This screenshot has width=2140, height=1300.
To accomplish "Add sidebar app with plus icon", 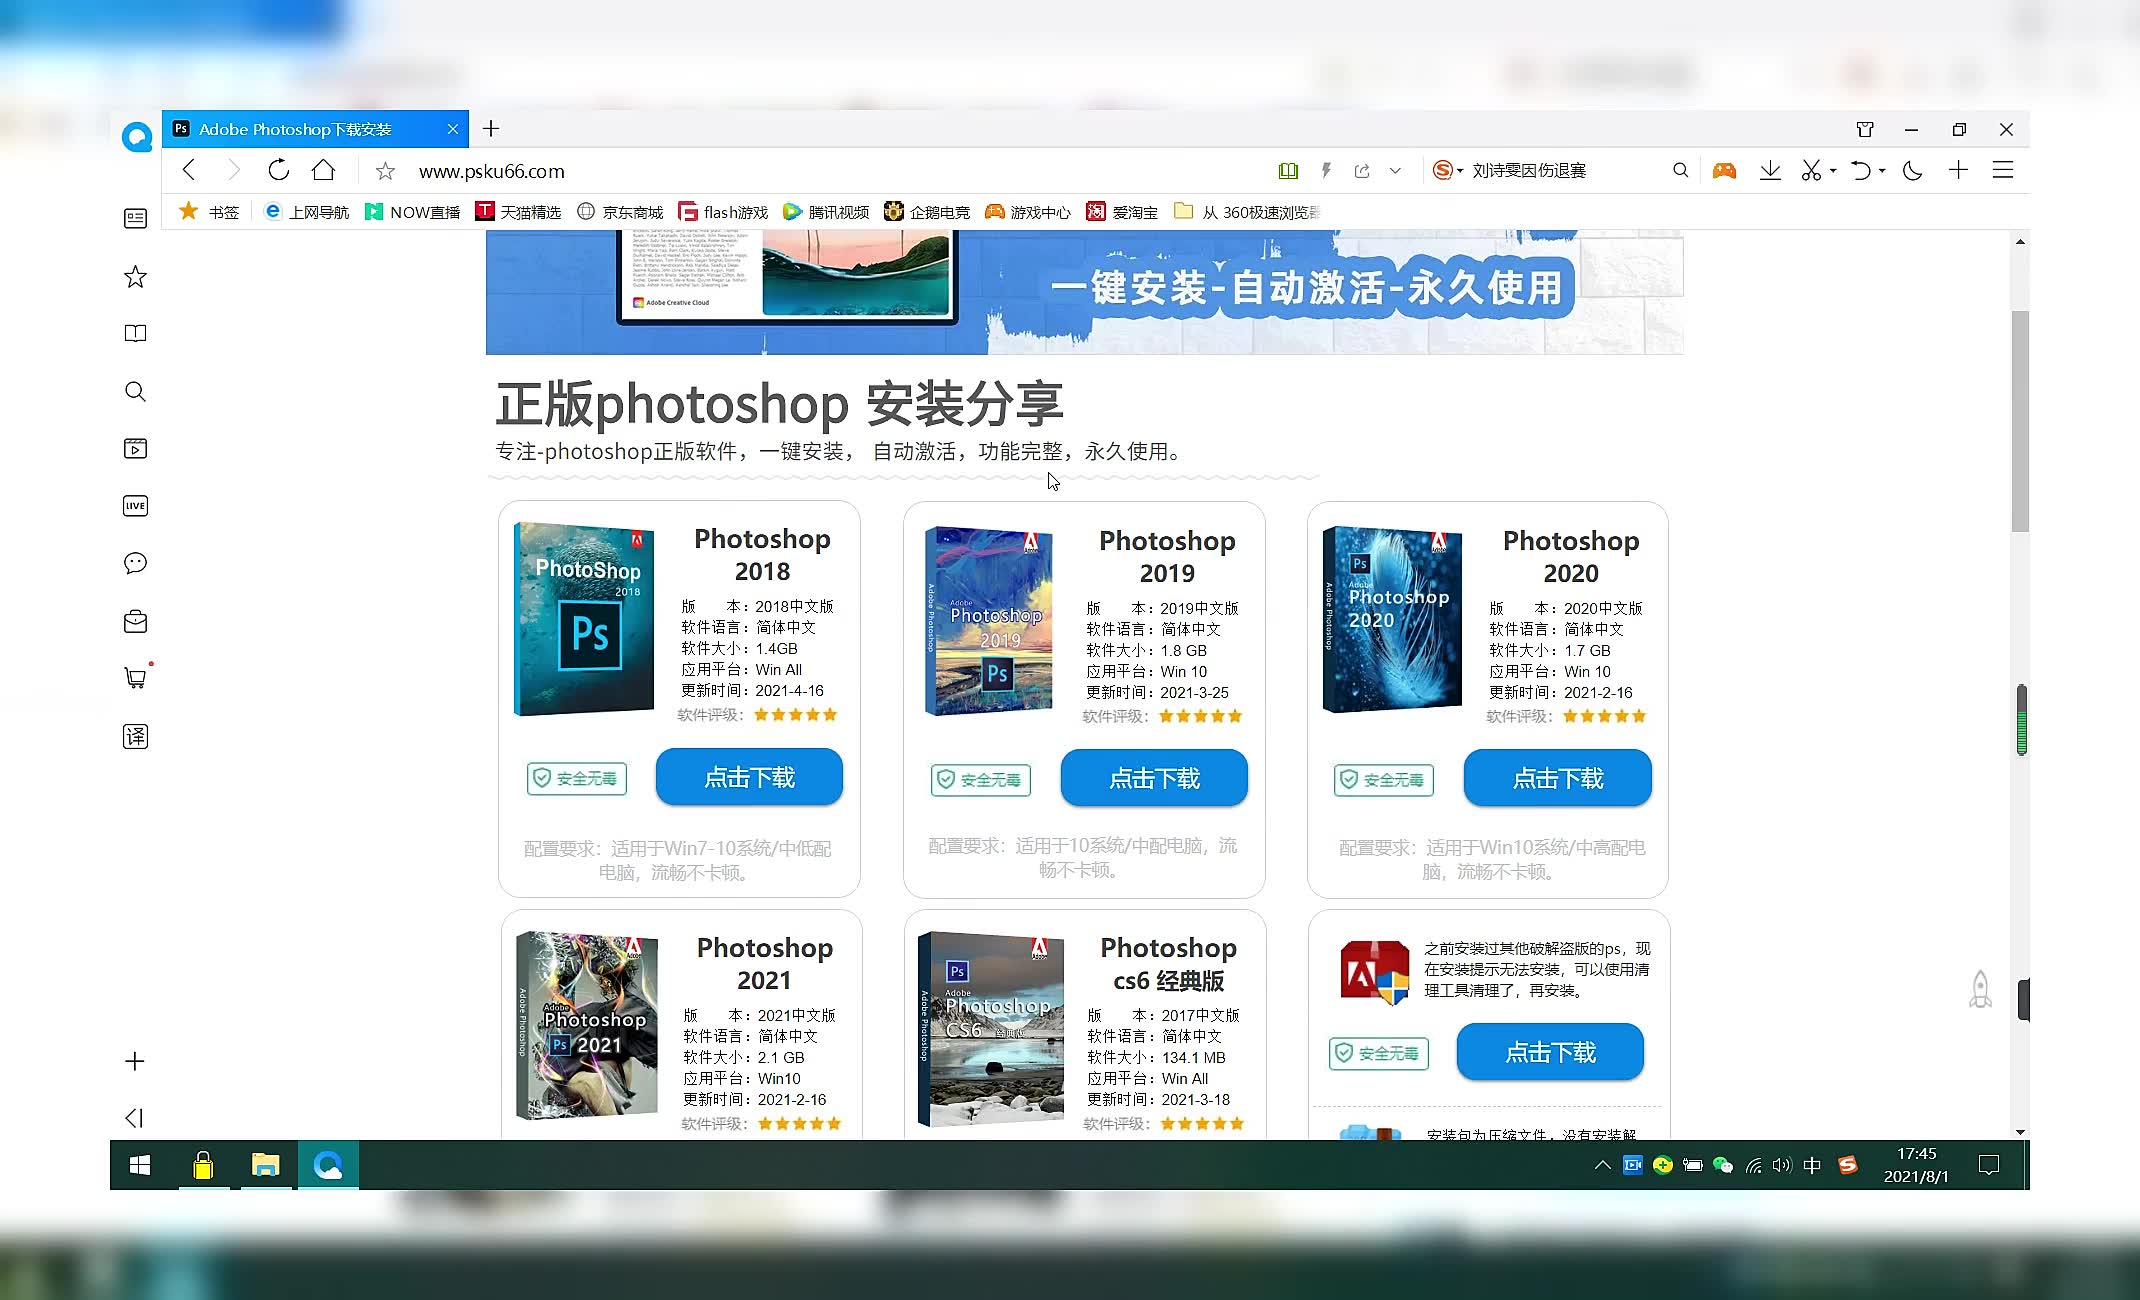I will point(135,1061).
